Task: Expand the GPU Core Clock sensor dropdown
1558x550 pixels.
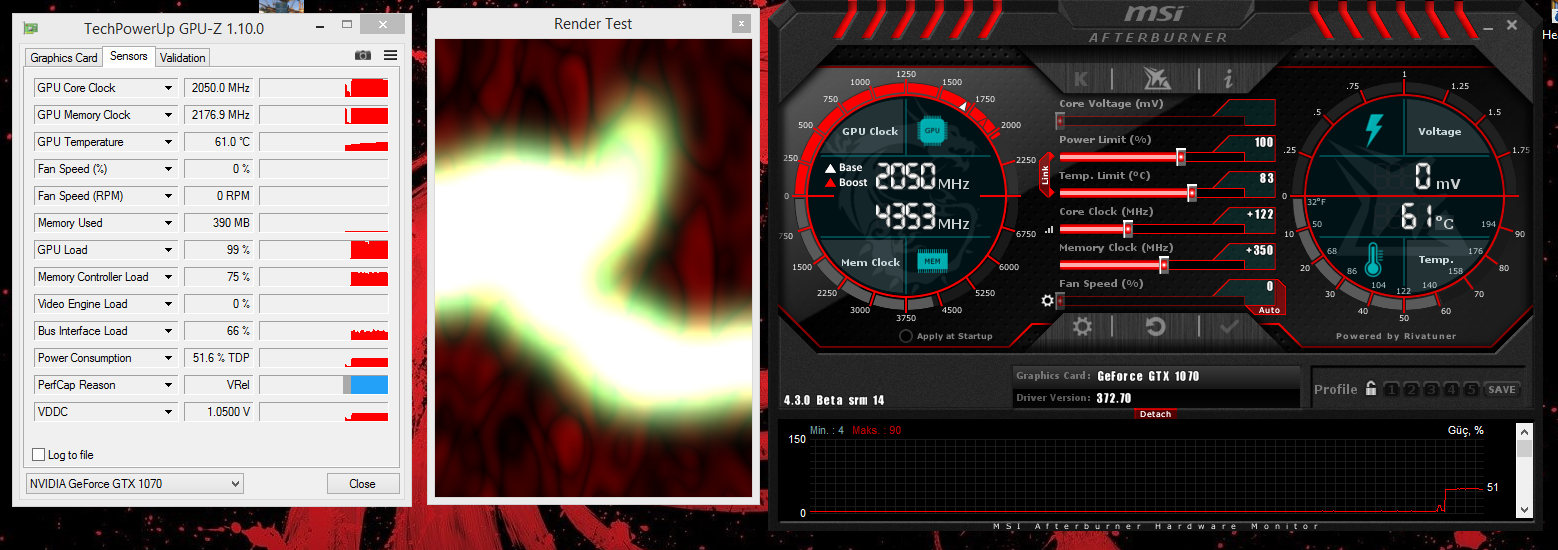Action: tap(168, 88)
